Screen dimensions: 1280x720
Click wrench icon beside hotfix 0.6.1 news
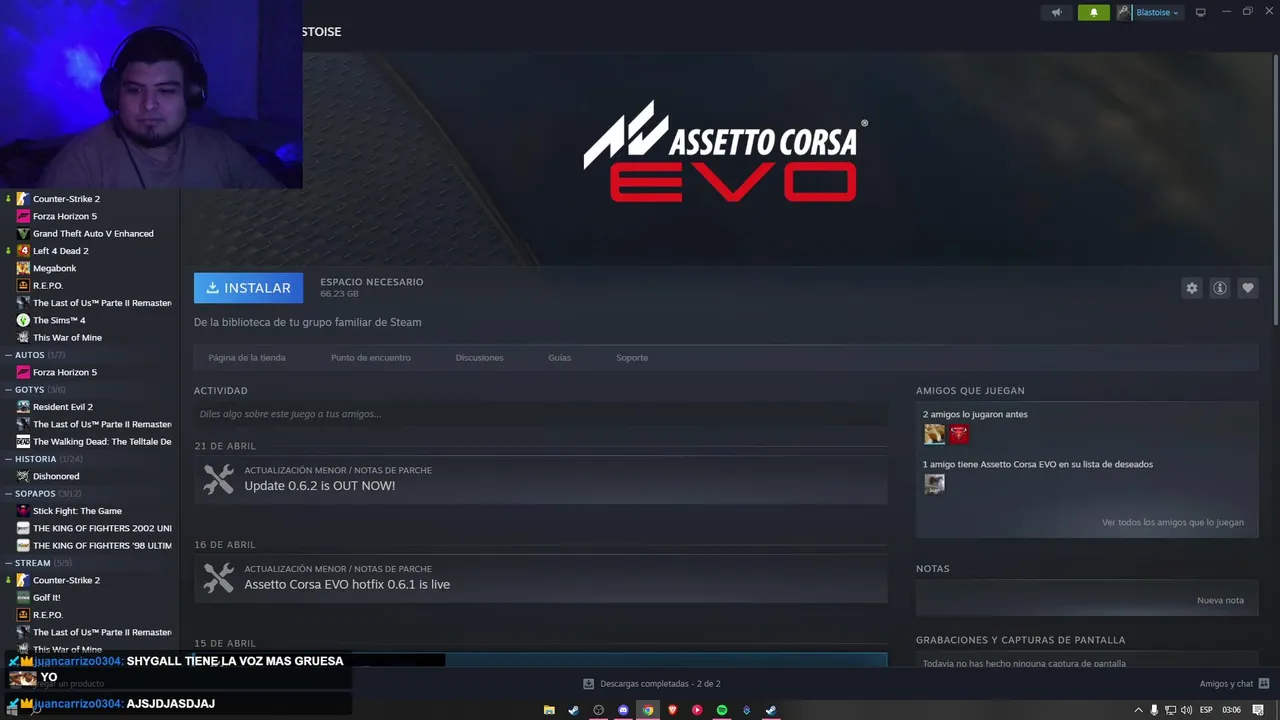click(x=218, y=578)
